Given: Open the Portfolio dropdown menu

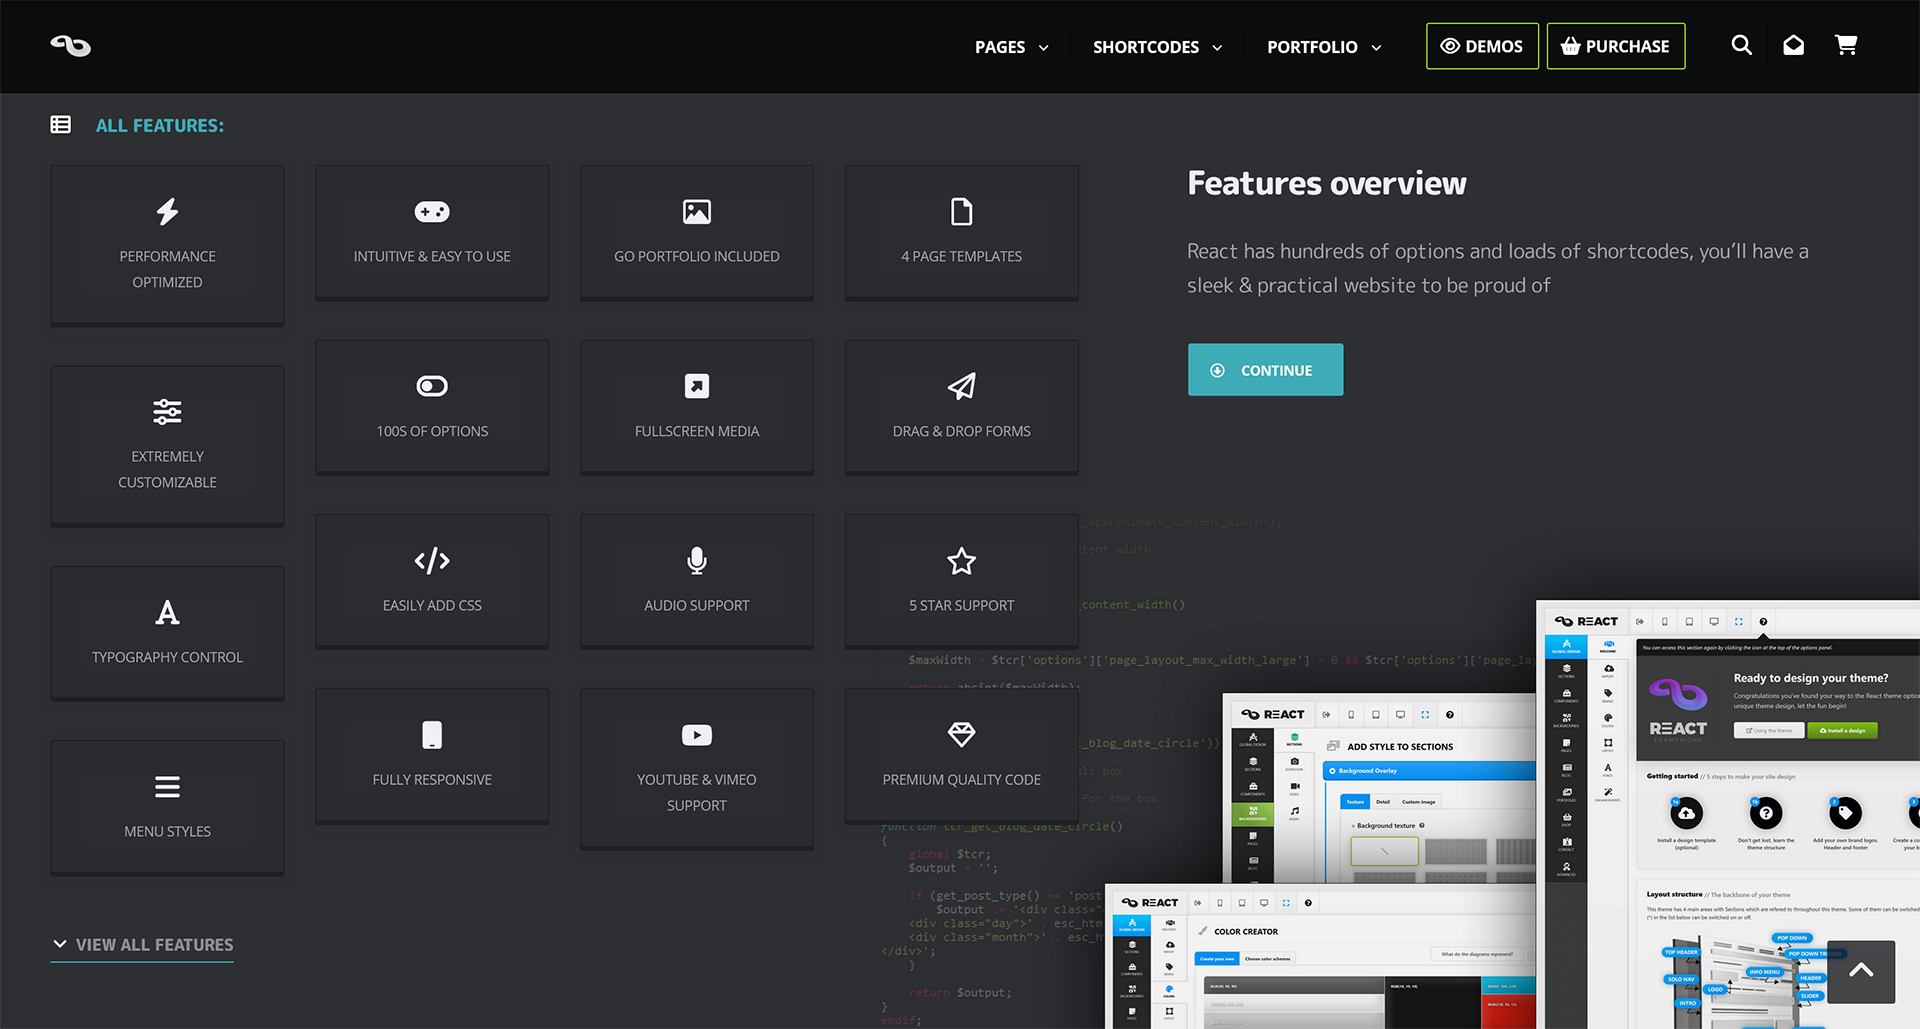Looking at the screenshot, I should click(1324, 47).
